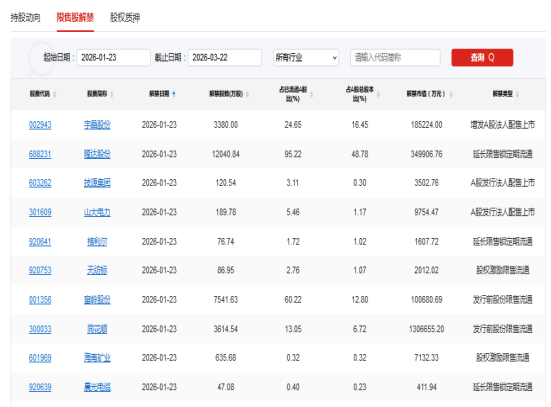This screenshot has width=551, height=407.
Task: Select market value 2012.02
Action: [x=427, y=270]
